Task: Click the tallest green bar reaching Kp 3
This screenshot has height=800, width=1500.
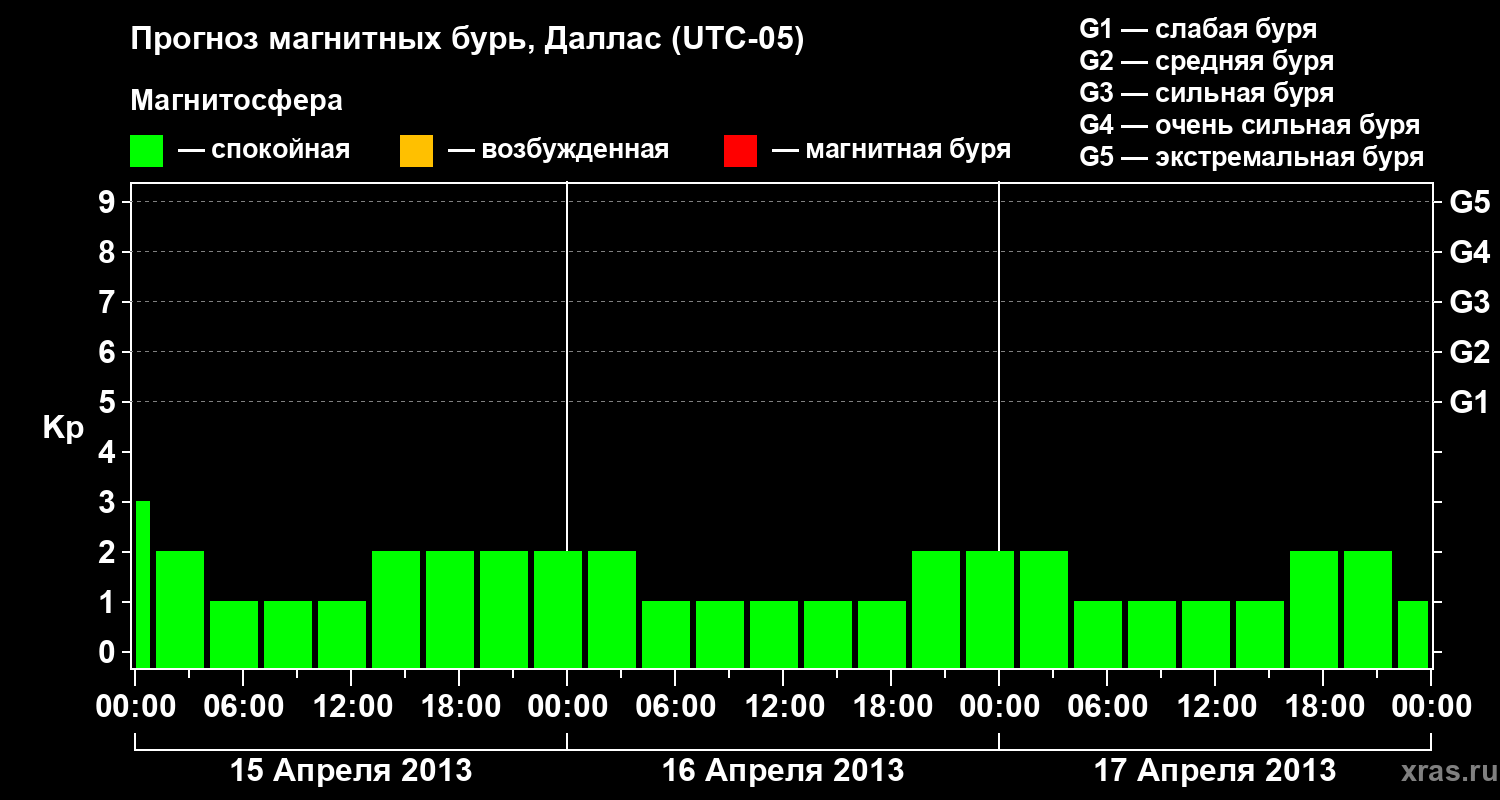Action: click(143, 584)
